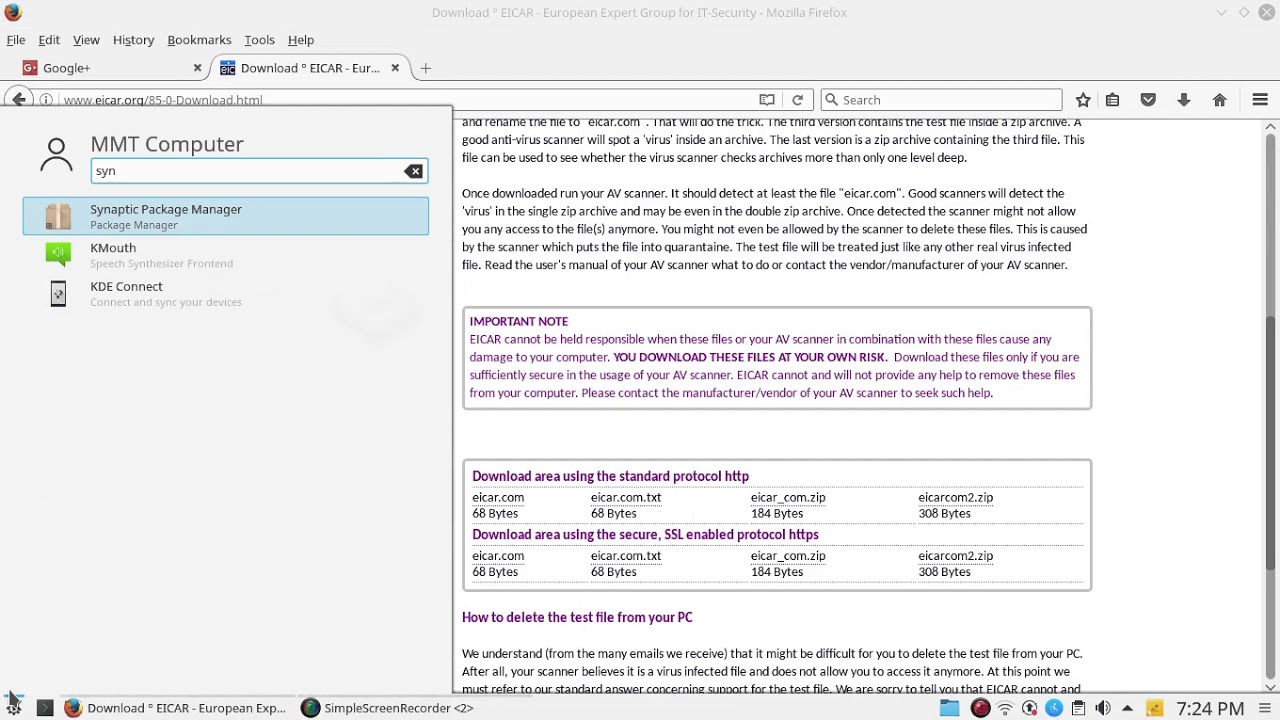Download eicar_com.zip via standard http
Viewport: 1280px width, 720px height.
tap(788, 497)
